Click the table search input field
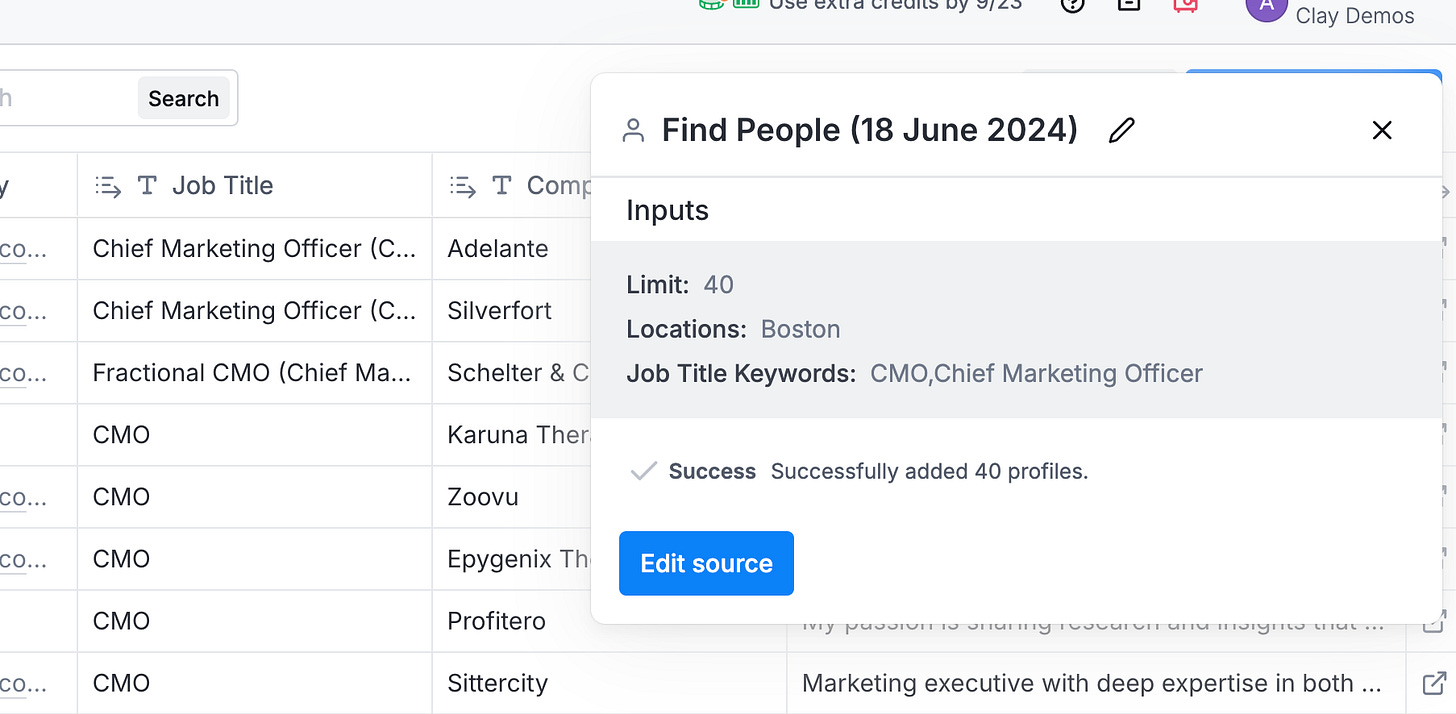1456x714 pixels. coord(60,98)
